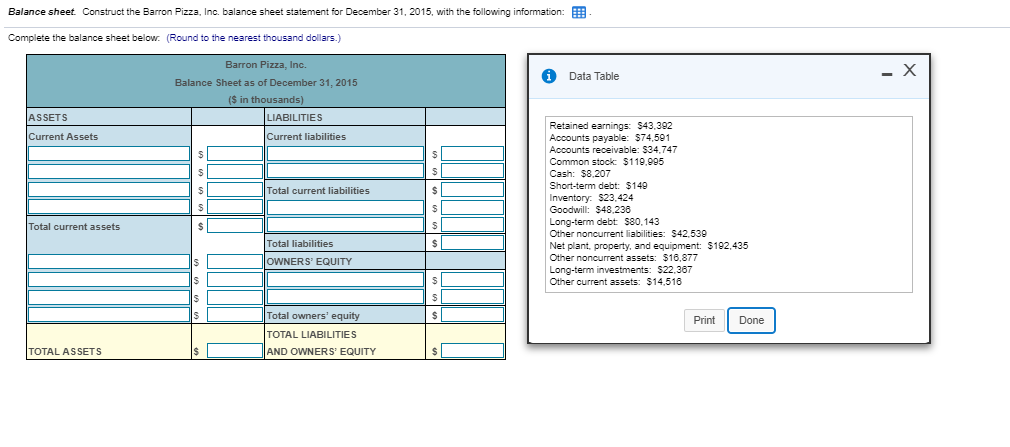Select first owners' equity amount field
Image resolution: width=1010 pixels, height=447 pixels.
click(x=473, y=280)
